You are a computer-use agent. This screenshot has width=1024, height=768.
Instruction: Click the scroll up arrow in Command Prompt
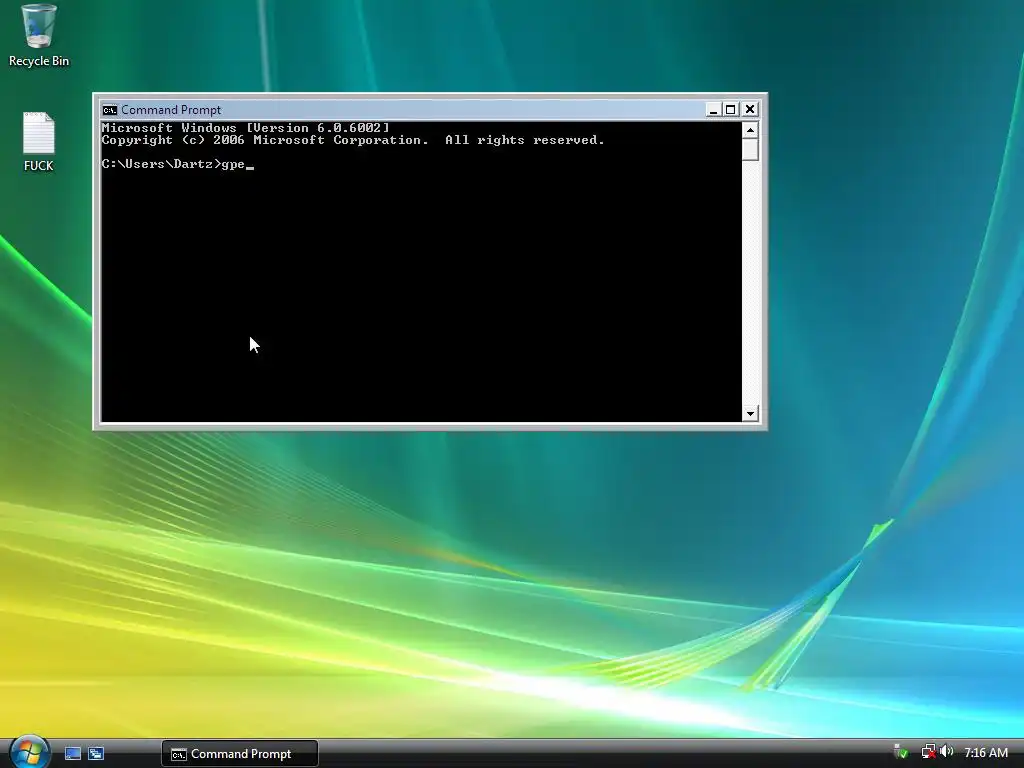750,130
